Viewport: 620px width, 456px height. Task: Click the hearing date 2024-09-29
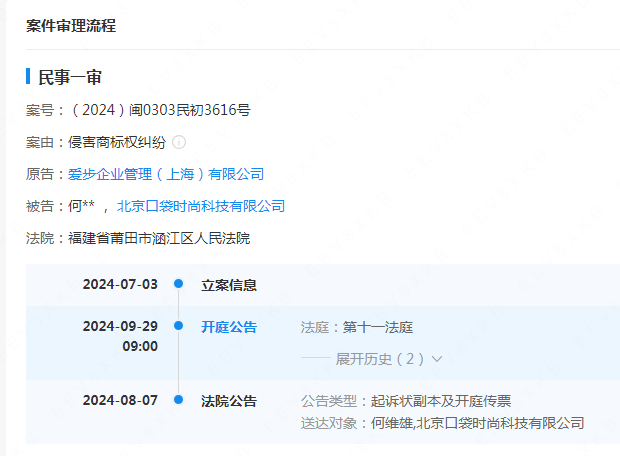[120, 326]
